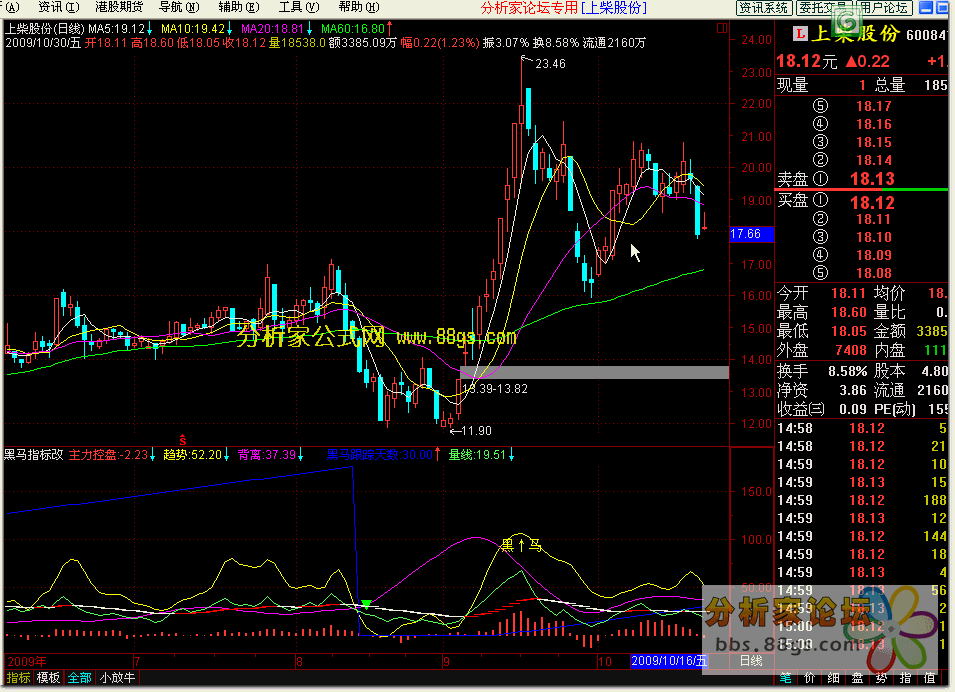Click the 趋势 down-arrow indicator
The width and height of the screenshot is (955, 692).
point(227,454)
